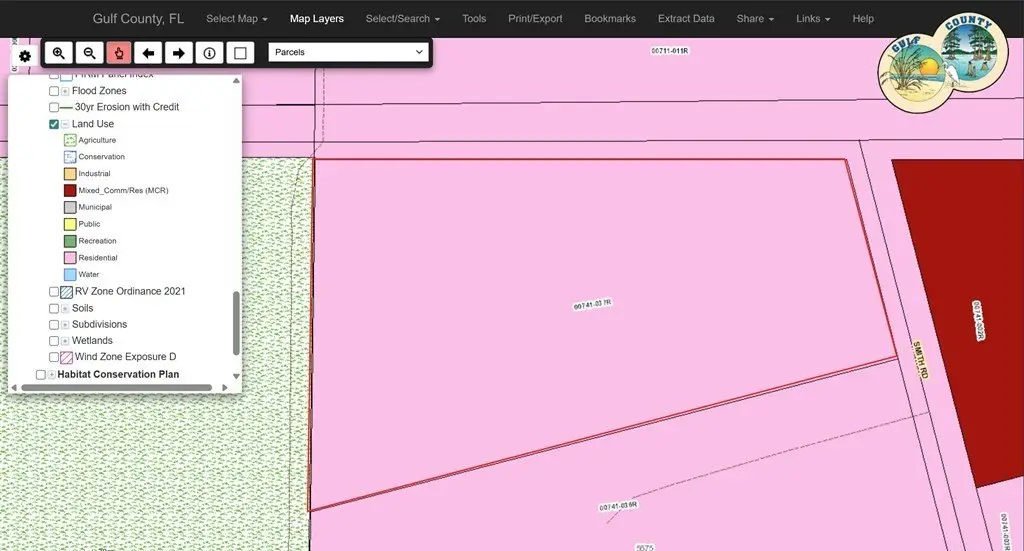Click the Extract Data link
1024x551 pixels.
click(x=685, y=18)
